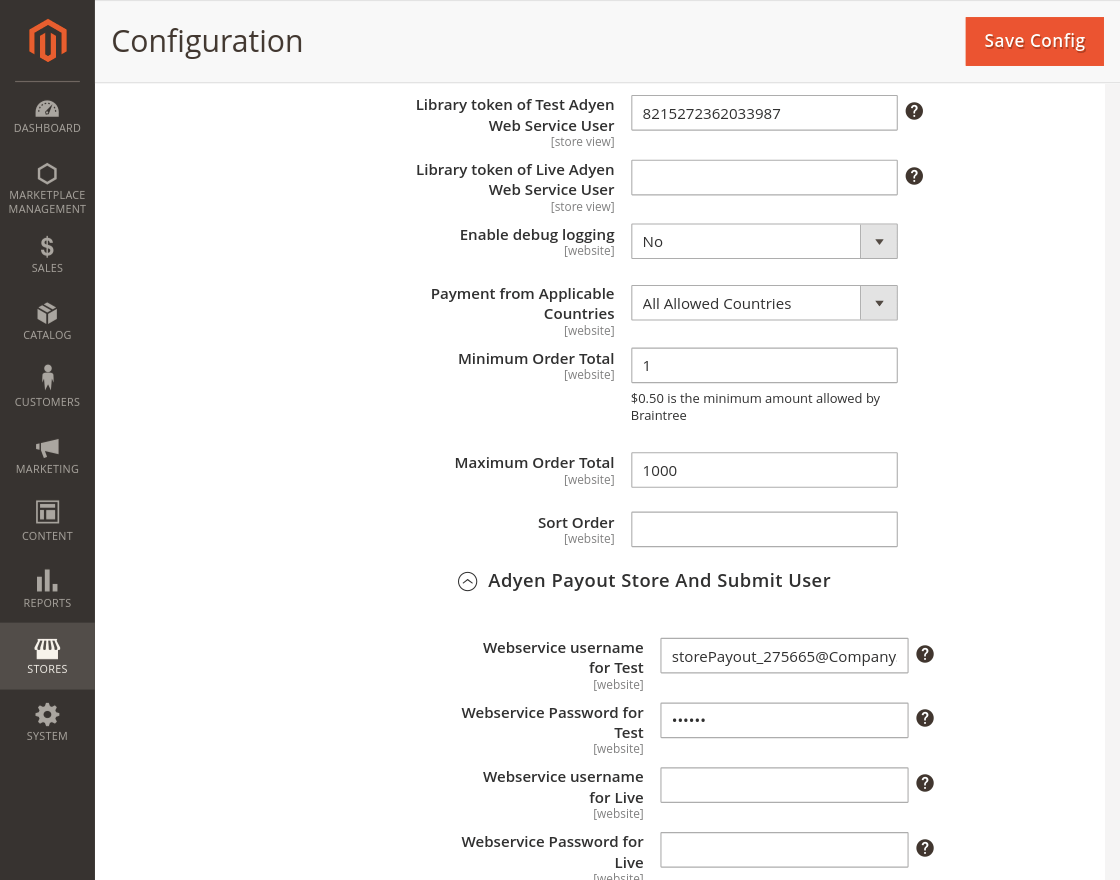Click the Sort Order input field

tap(764, 529)
